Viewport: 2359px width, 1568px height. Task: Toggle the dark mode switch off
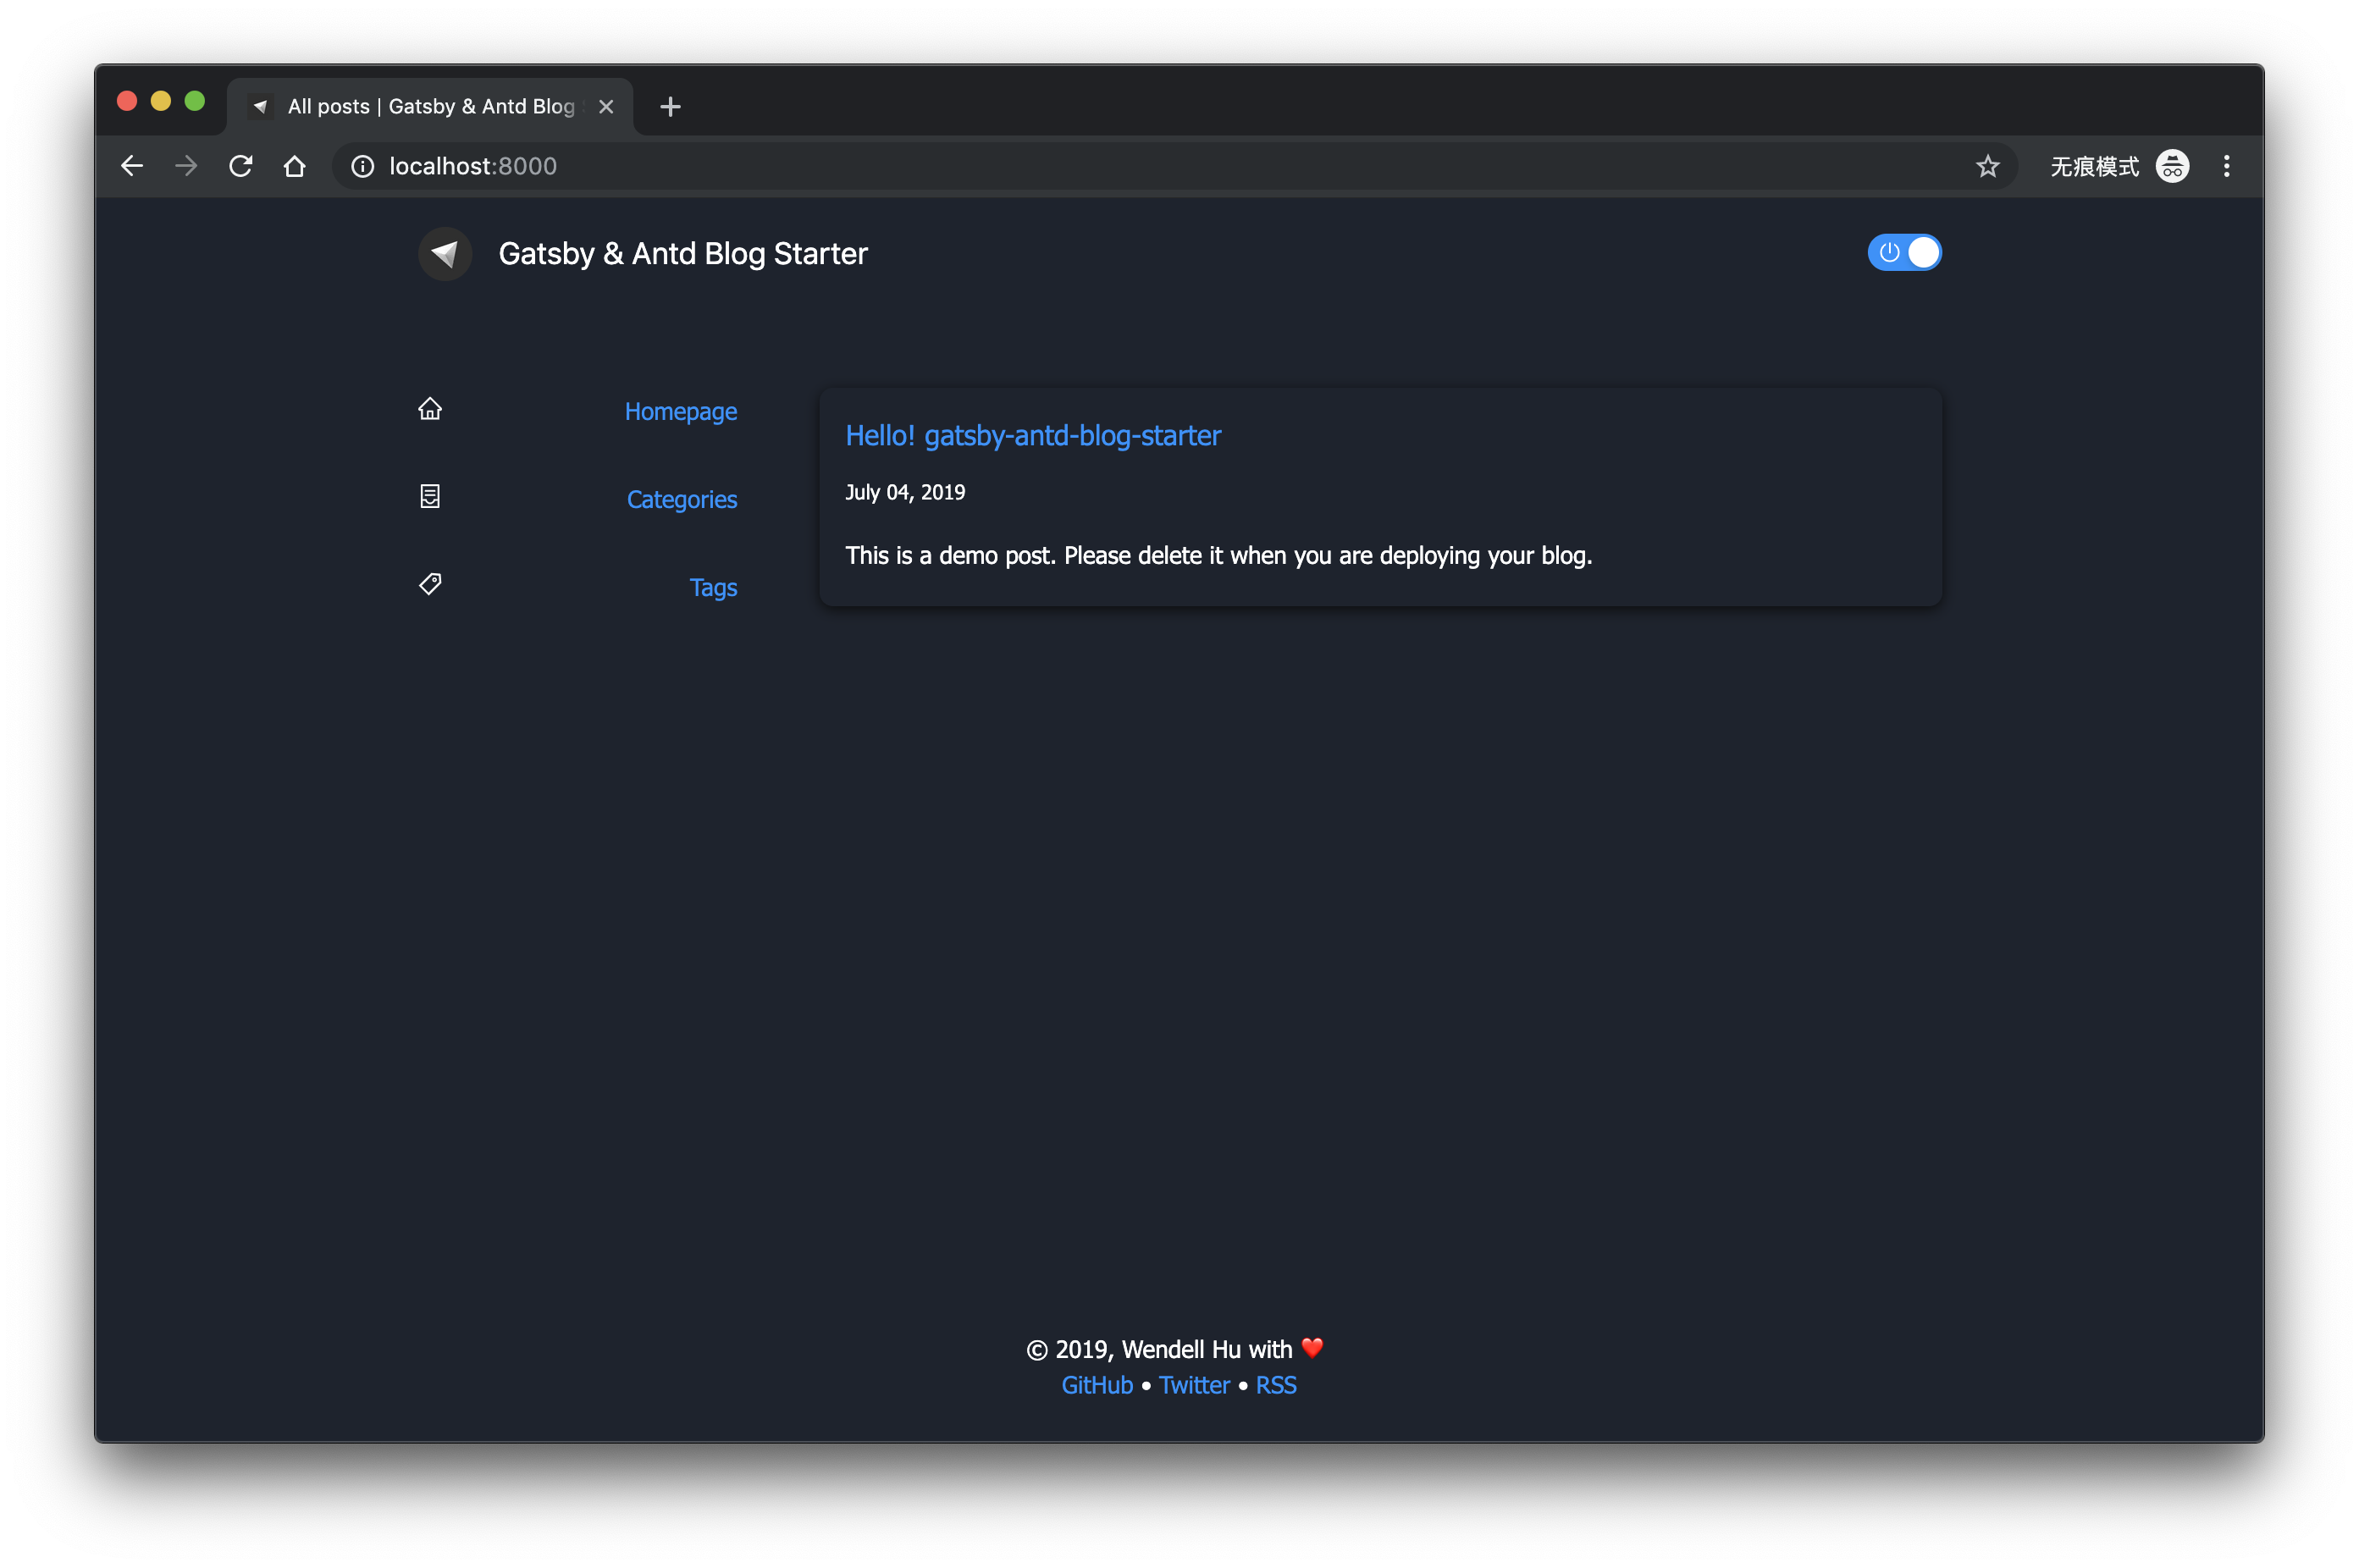pos(1904,253)
